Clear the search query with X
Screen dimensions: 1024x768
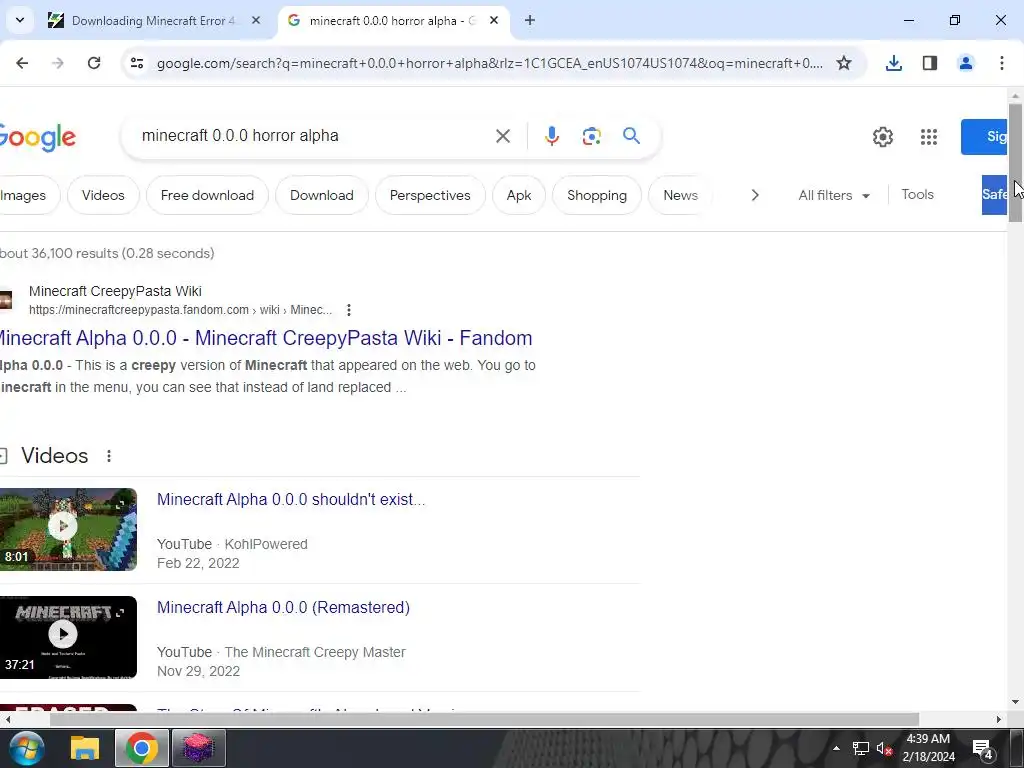[503, 136]
